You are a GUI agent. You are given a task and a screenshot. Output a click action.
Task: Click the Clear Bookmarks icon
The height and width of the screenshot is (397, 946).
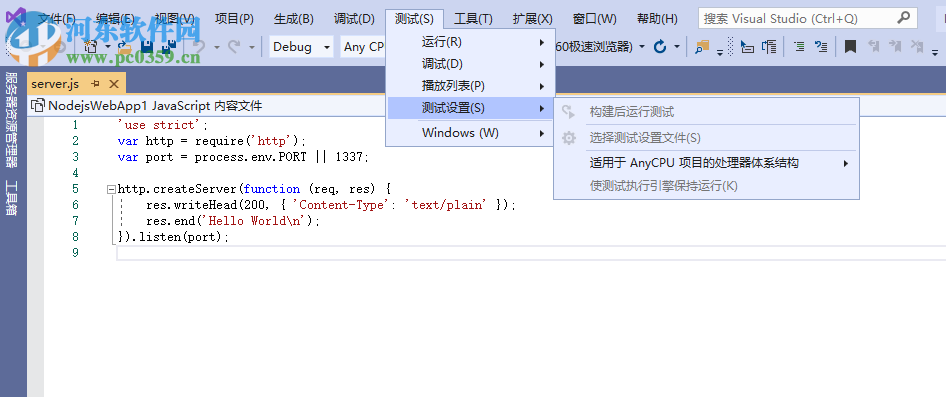click(x=918, y=46)
